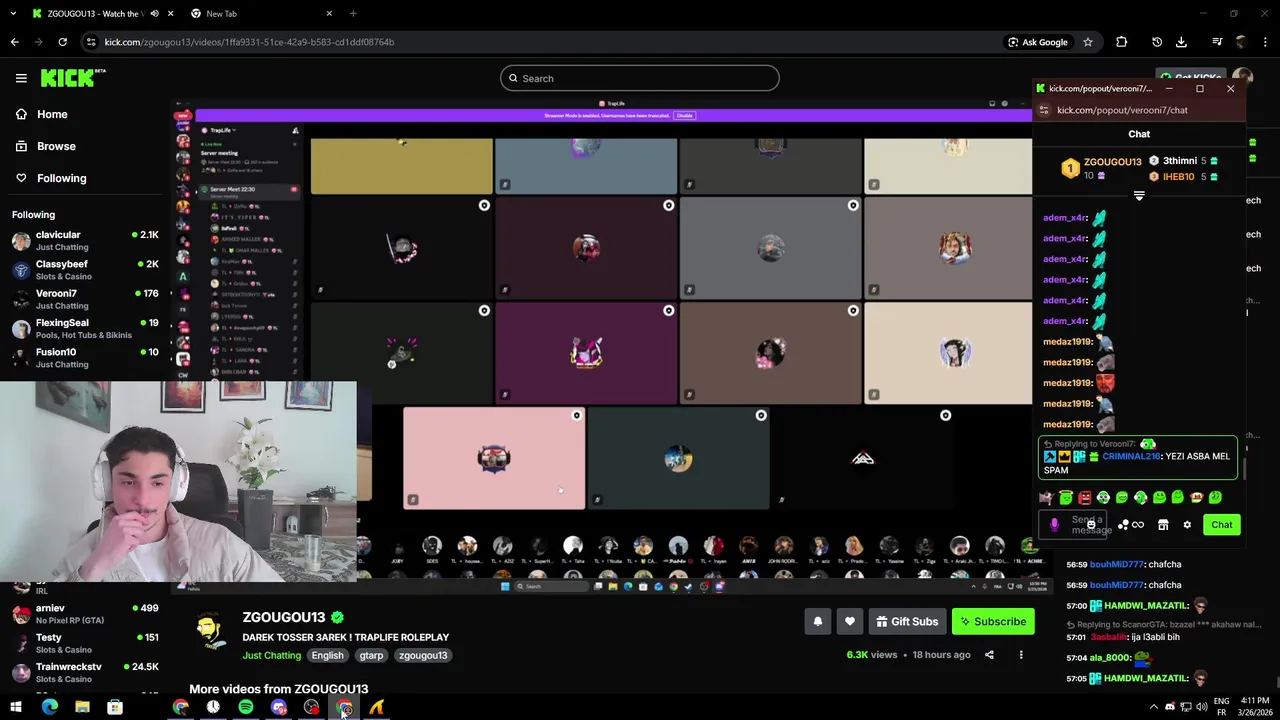This screenshot has height=720, width=1280.
Task: Show hidden system tray icons
Action: tap(1153, 707)
